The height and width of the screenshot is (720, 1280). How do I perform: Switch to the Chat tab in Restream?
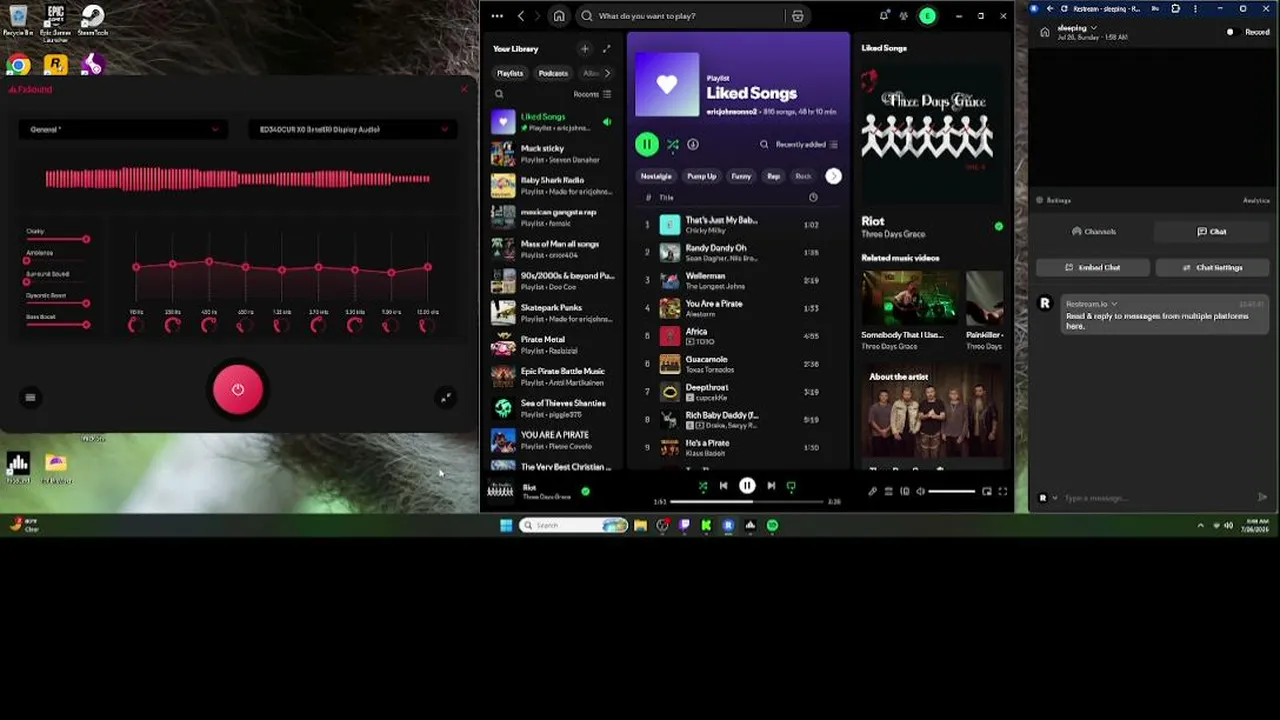pyautogui.click(x=1211, y=232)
